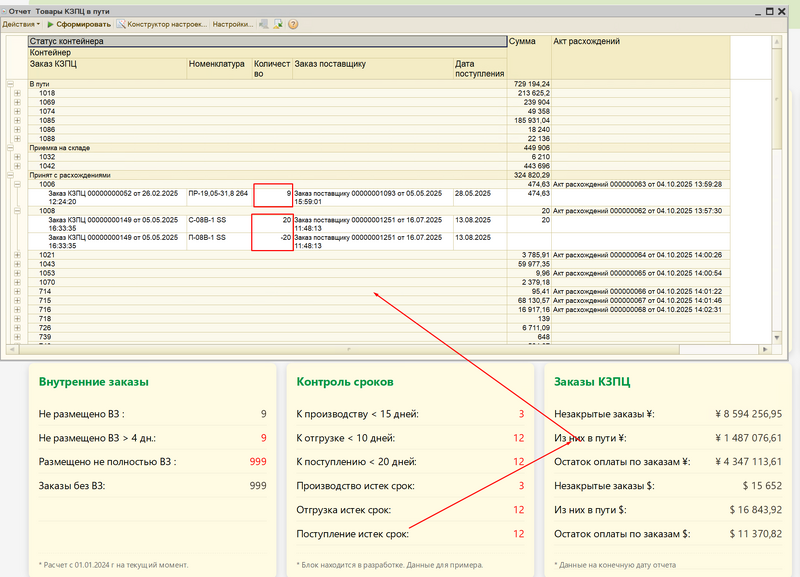
Task: Expand container 716 row
Action: (x=17, y=310)
